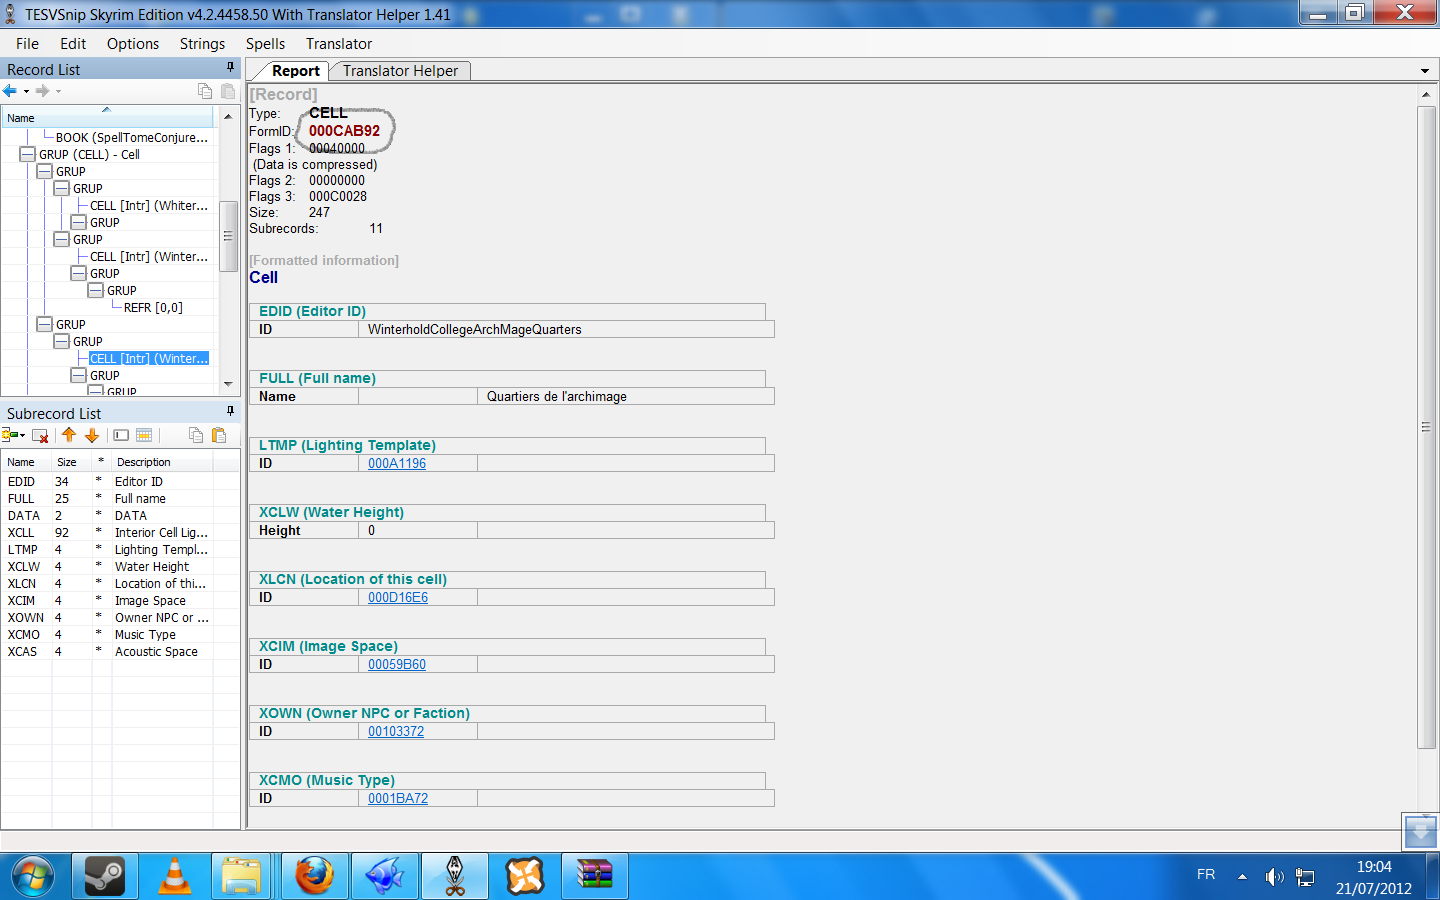Click the Quartiers de l'archimage name value
Image resolution: width=1440 pixels, height=900 pixels.
(x=557, y=397)
